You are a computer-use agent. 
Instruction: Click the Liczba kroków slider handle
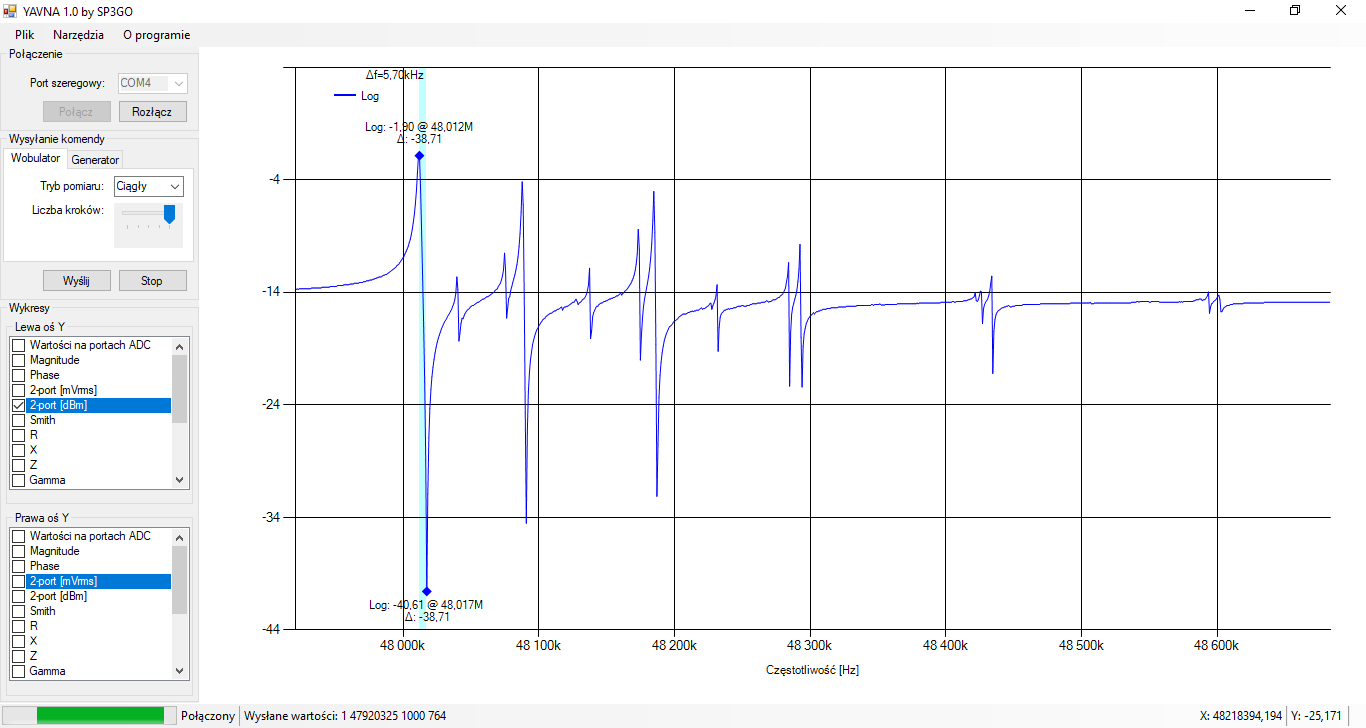coord(170,213)
